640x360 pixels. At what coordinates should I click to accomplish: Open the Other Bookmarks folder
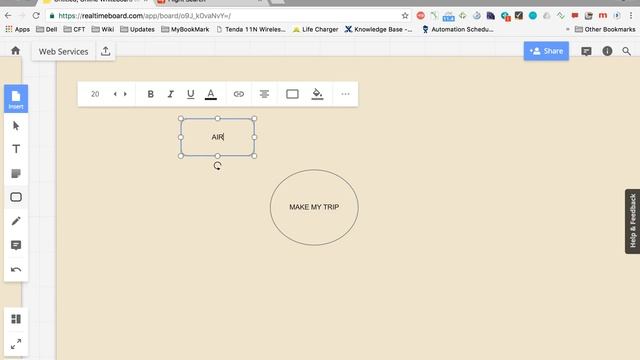click(x=605, y=29)
